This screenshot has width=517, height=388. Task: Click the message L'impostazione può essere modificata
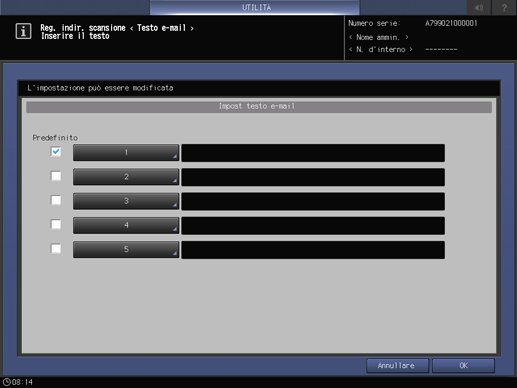[100, 88]
